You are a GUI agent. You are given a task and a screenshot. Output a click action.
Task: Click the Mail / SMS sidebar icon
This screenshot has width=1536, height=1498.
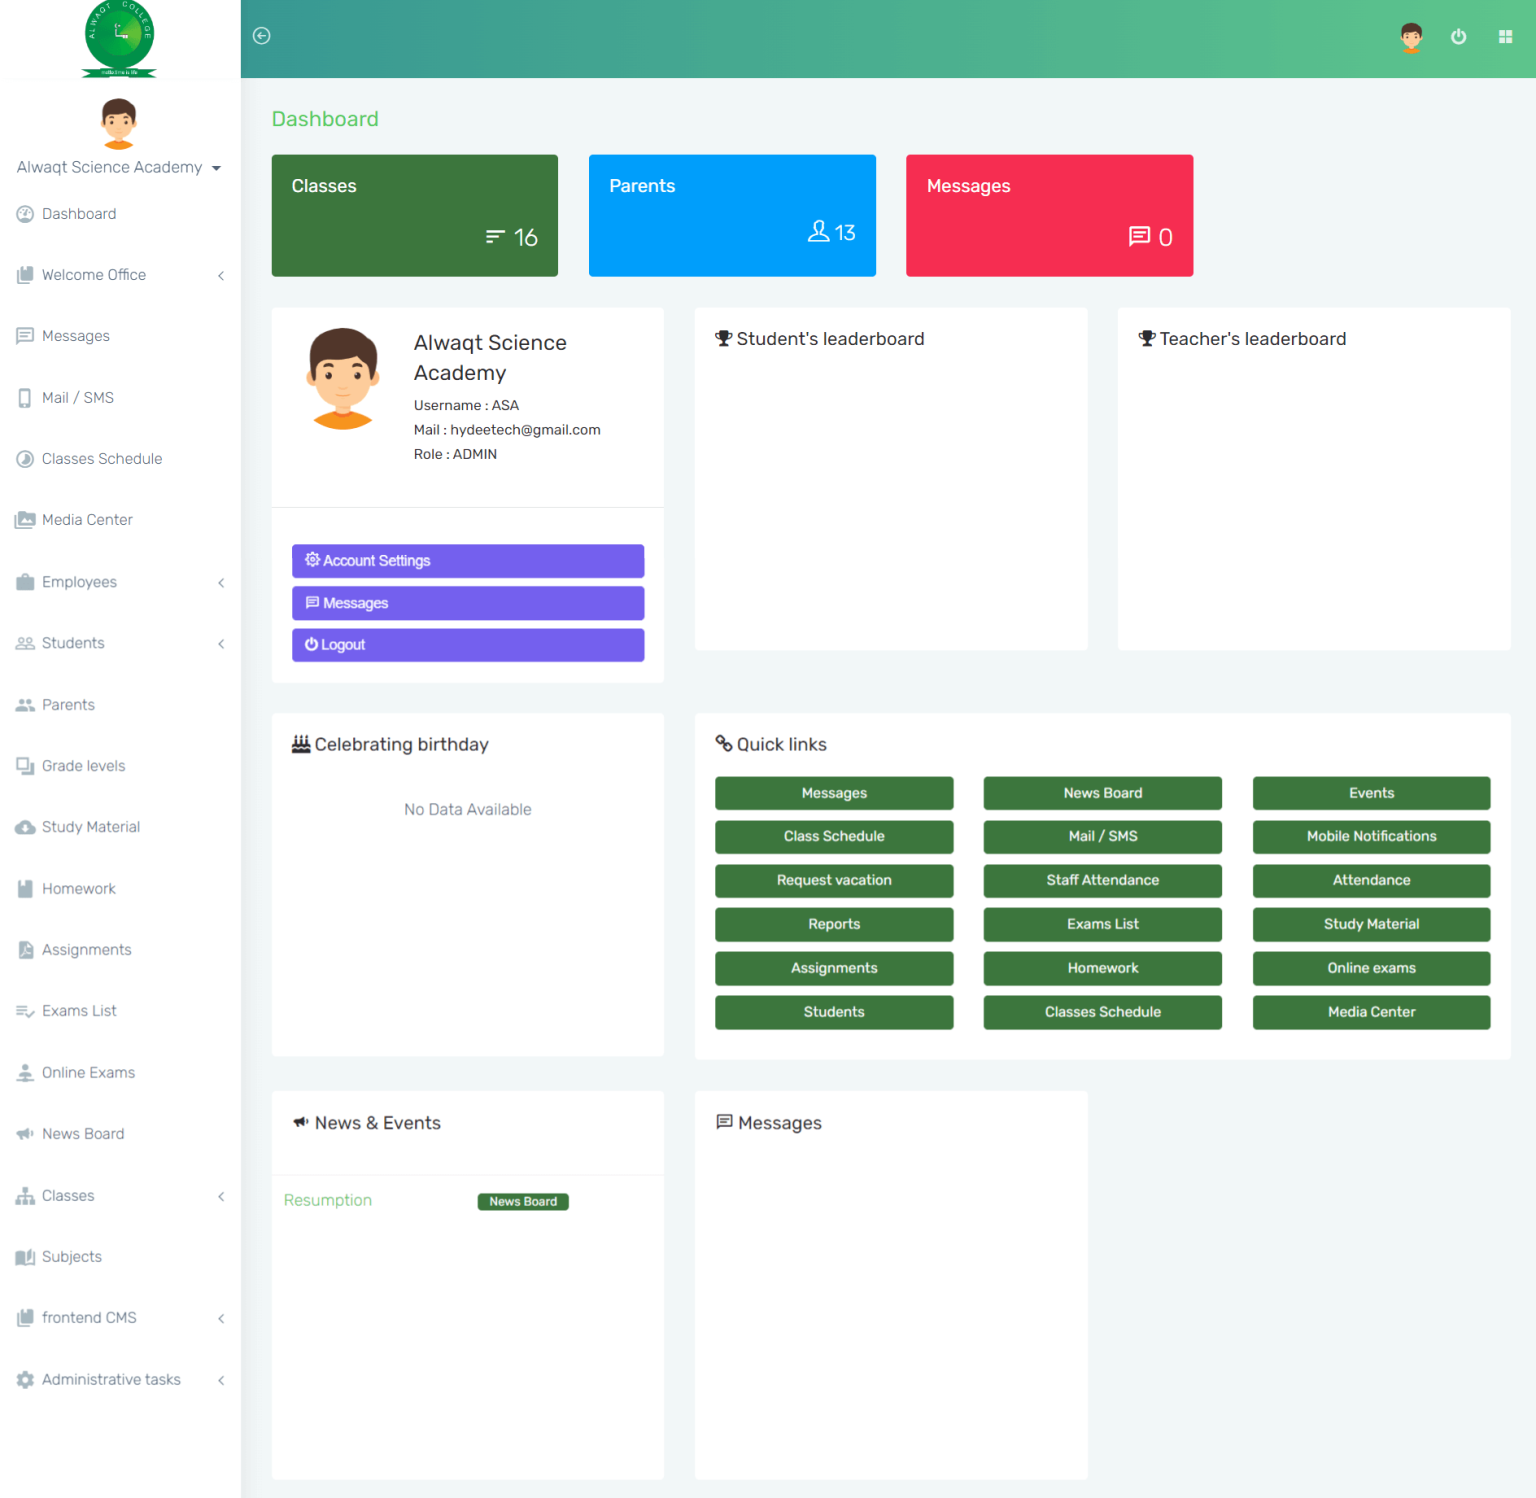24,397
